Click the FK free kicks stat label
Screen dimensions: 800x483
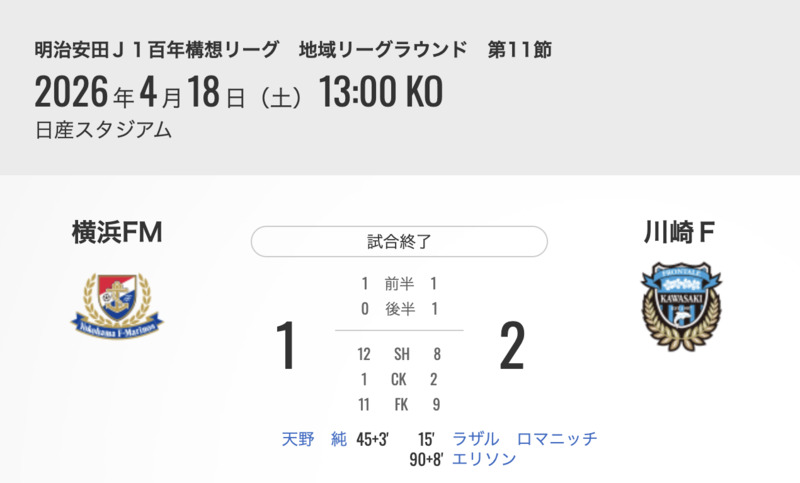(x=399, y=404)
